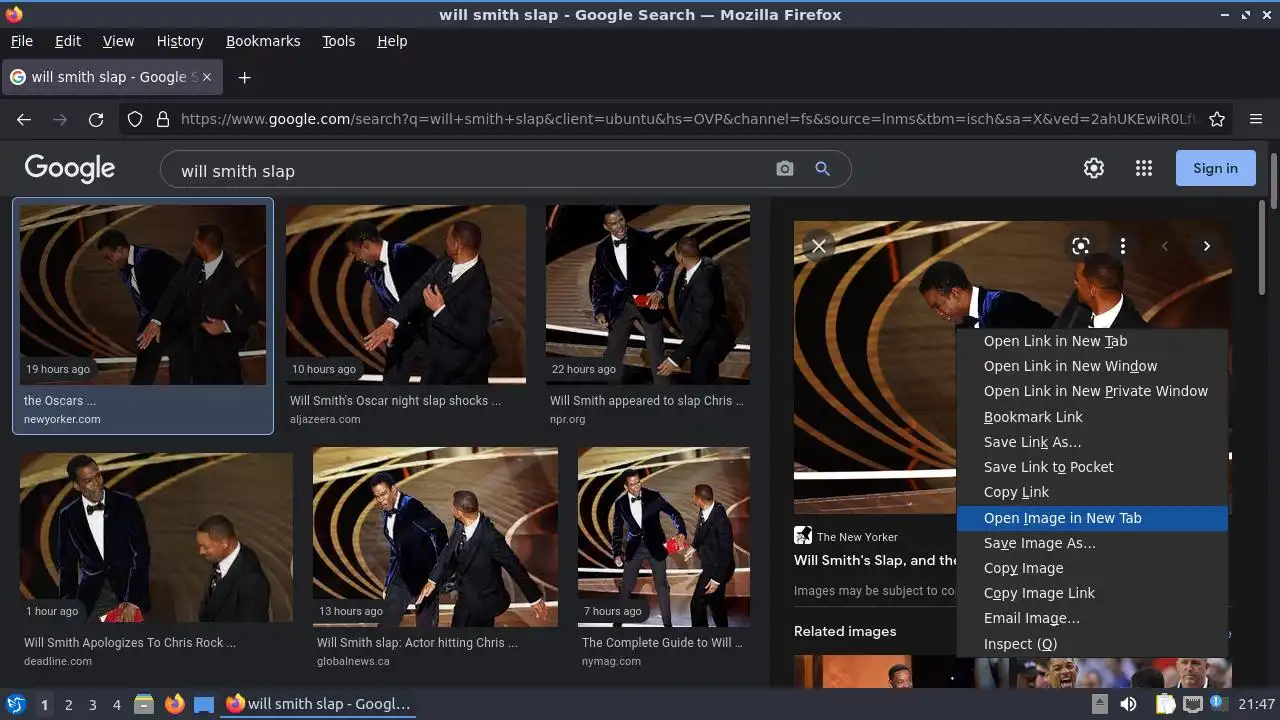
Task: Click the Will Smith's Oscar night slap shocks caption
Action: pos(395,401)
